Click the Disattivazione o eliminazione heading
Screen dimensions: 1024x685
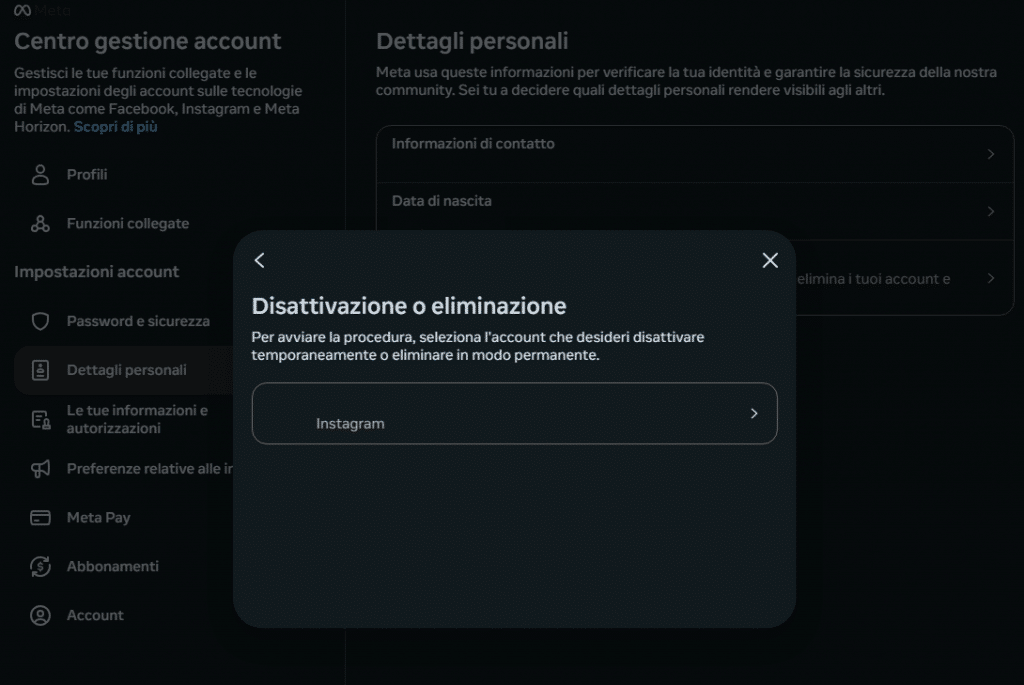409,306
